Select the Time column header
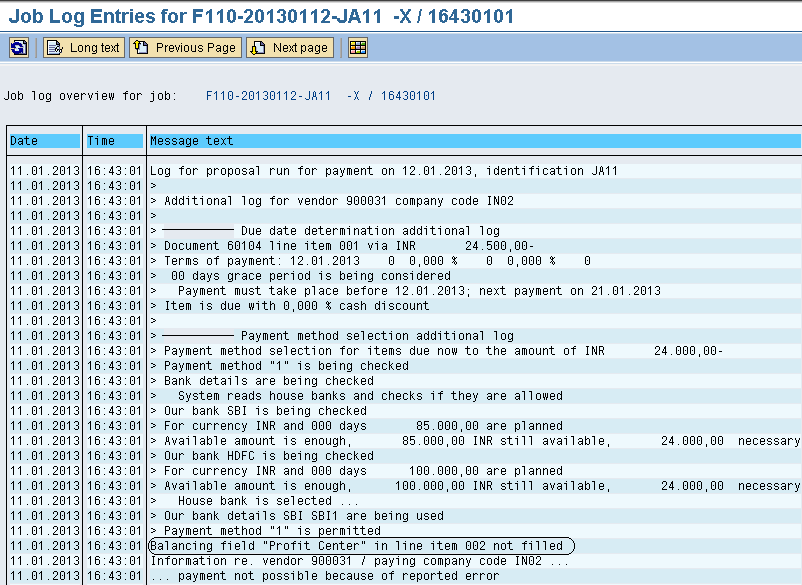This screenshot has width=802, height=585. (x=113, y=140)
